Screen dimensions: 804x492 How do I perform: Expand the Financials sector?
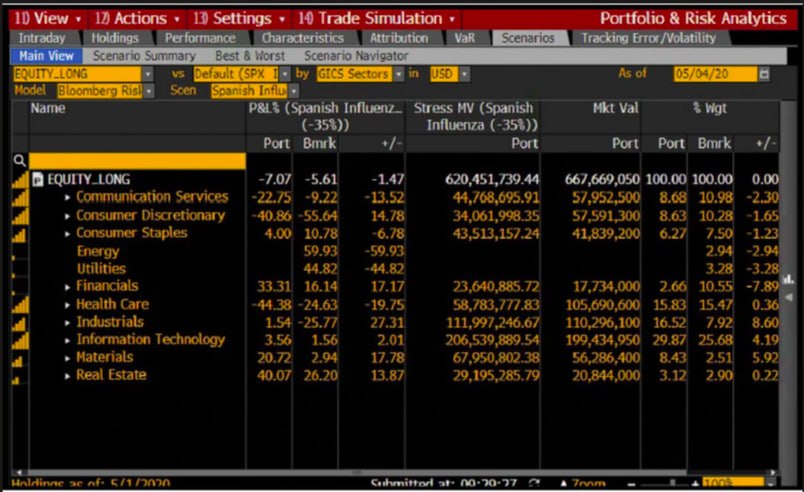tap(67, 287)
